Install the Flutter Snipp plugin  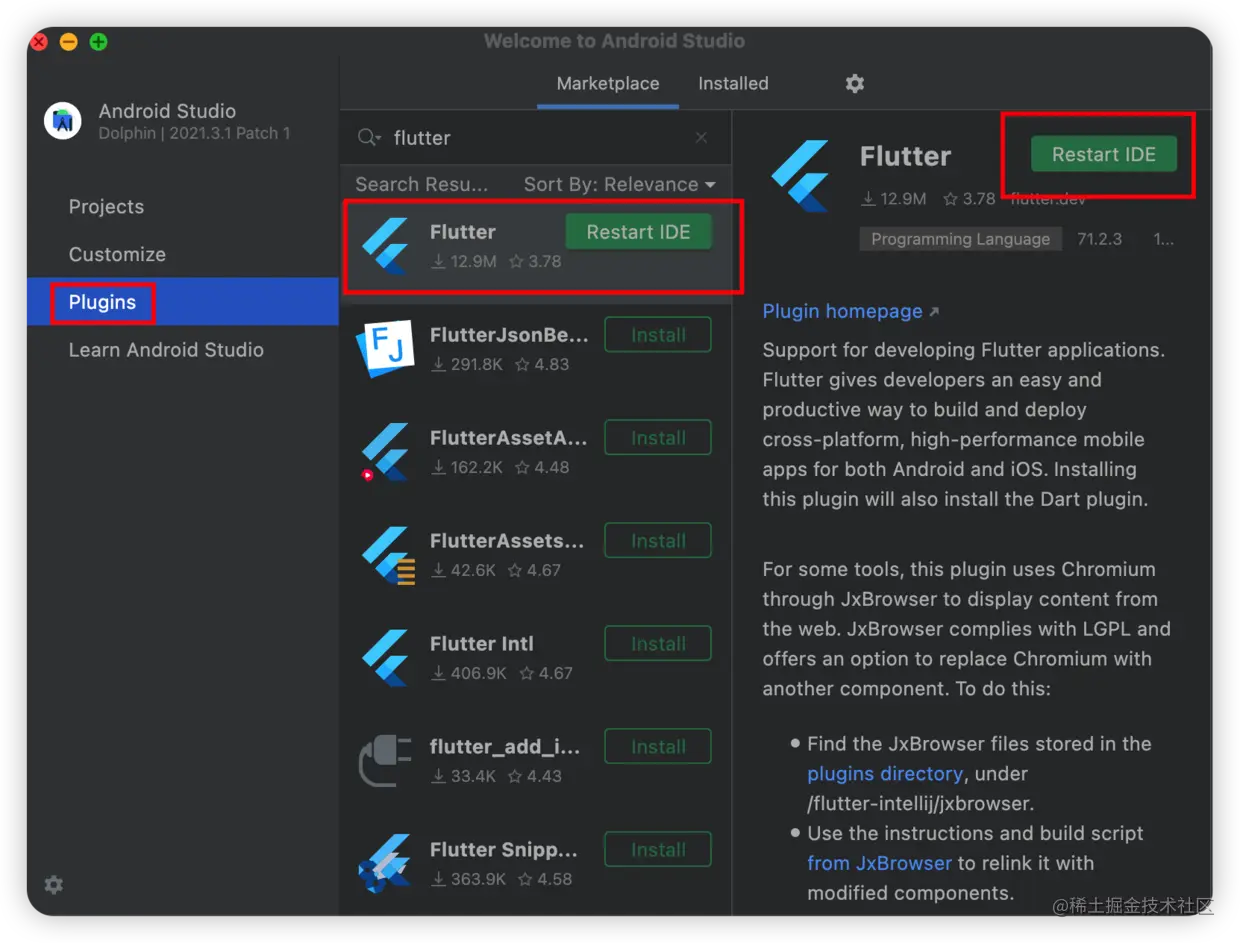click(x=658, y=850)
